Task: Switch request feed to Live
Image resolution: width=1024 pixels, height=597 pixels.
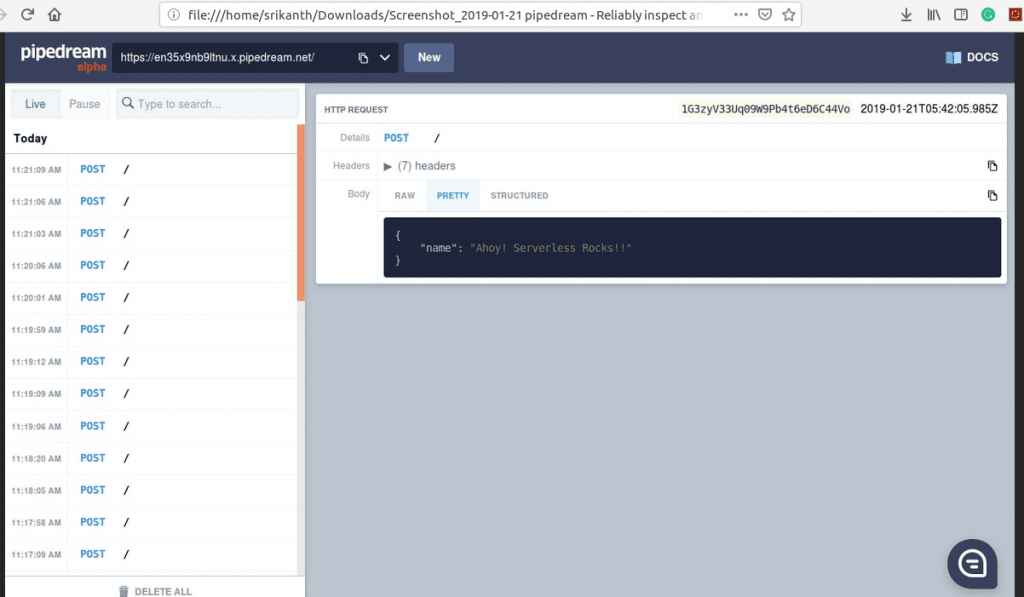Action: tap(35, 104)
